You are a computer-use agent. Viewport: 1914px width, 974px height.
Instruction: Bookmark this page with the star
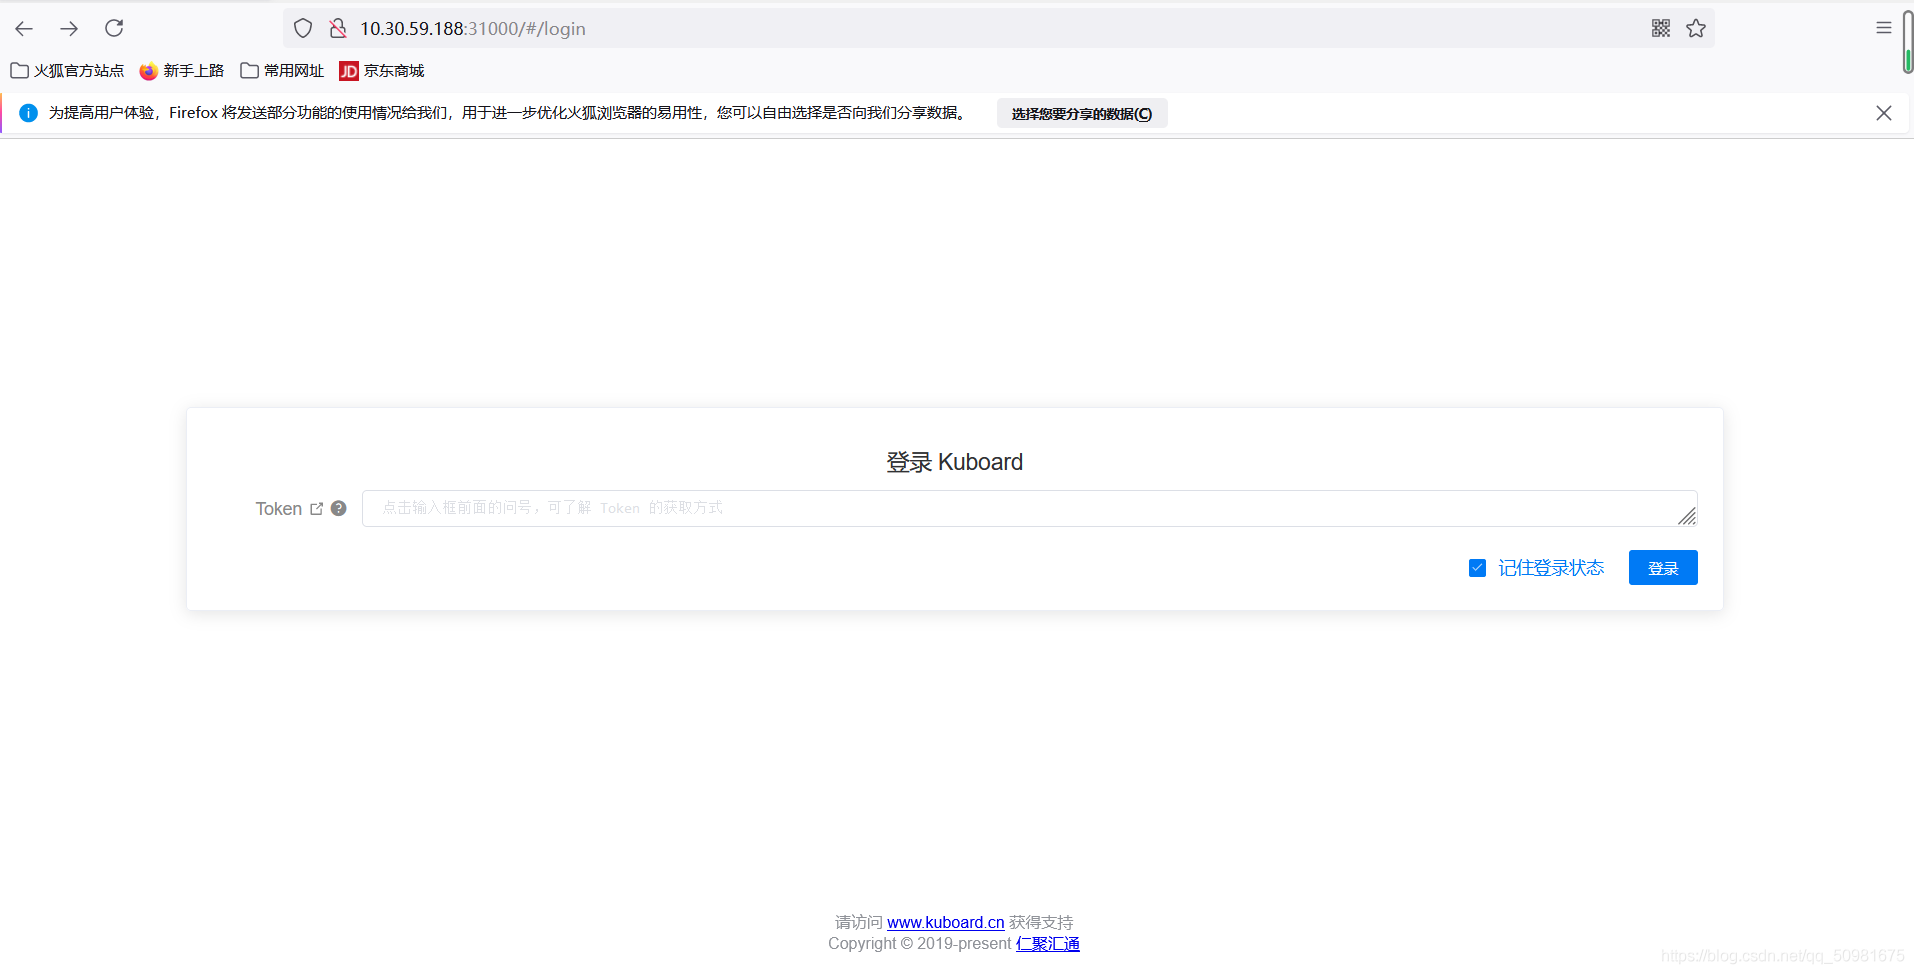[1696, 28]
